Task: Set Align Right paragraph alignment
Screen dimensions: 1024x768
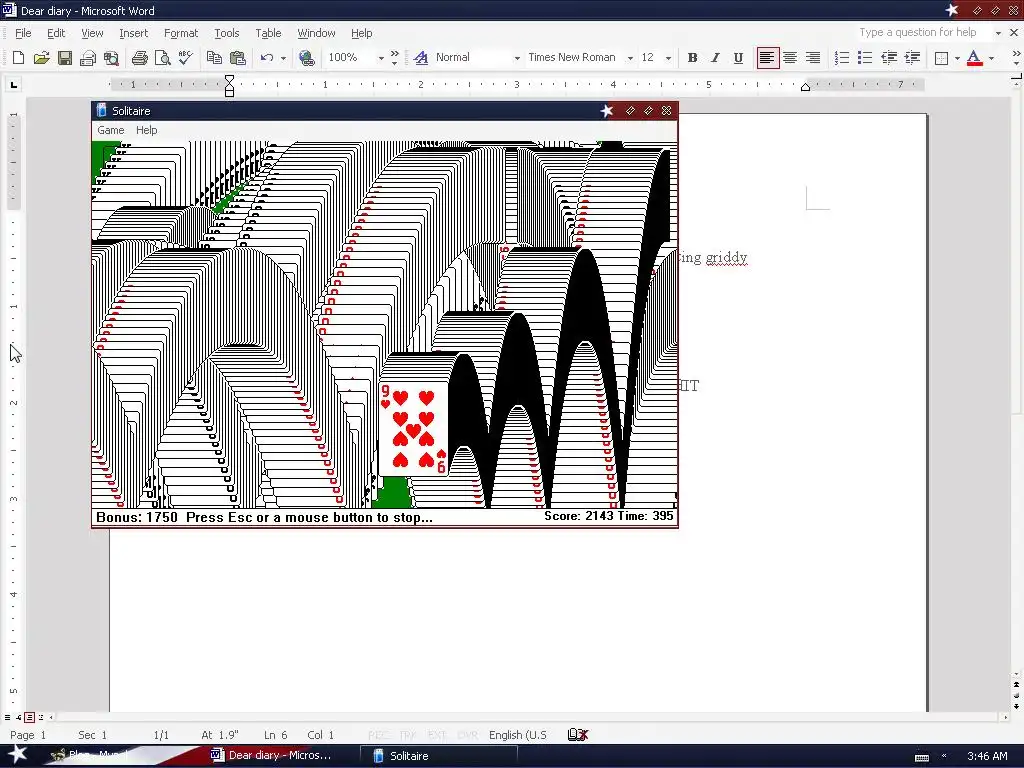Action: point(812,57)
